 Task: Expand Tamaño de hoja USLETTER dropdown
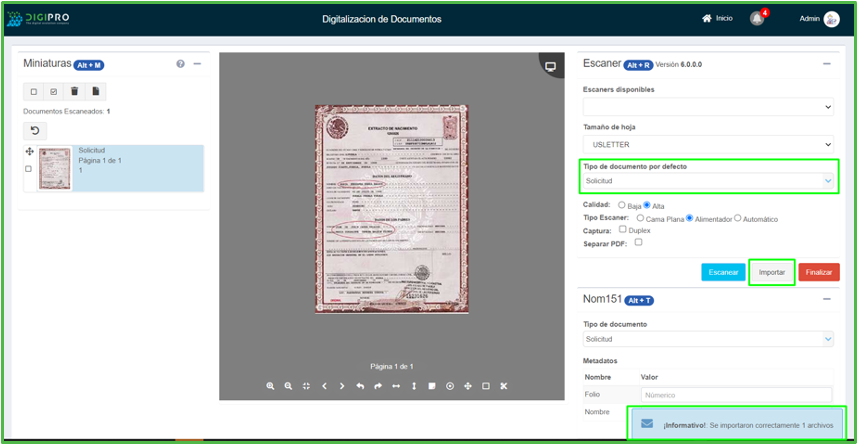point(708,143)
